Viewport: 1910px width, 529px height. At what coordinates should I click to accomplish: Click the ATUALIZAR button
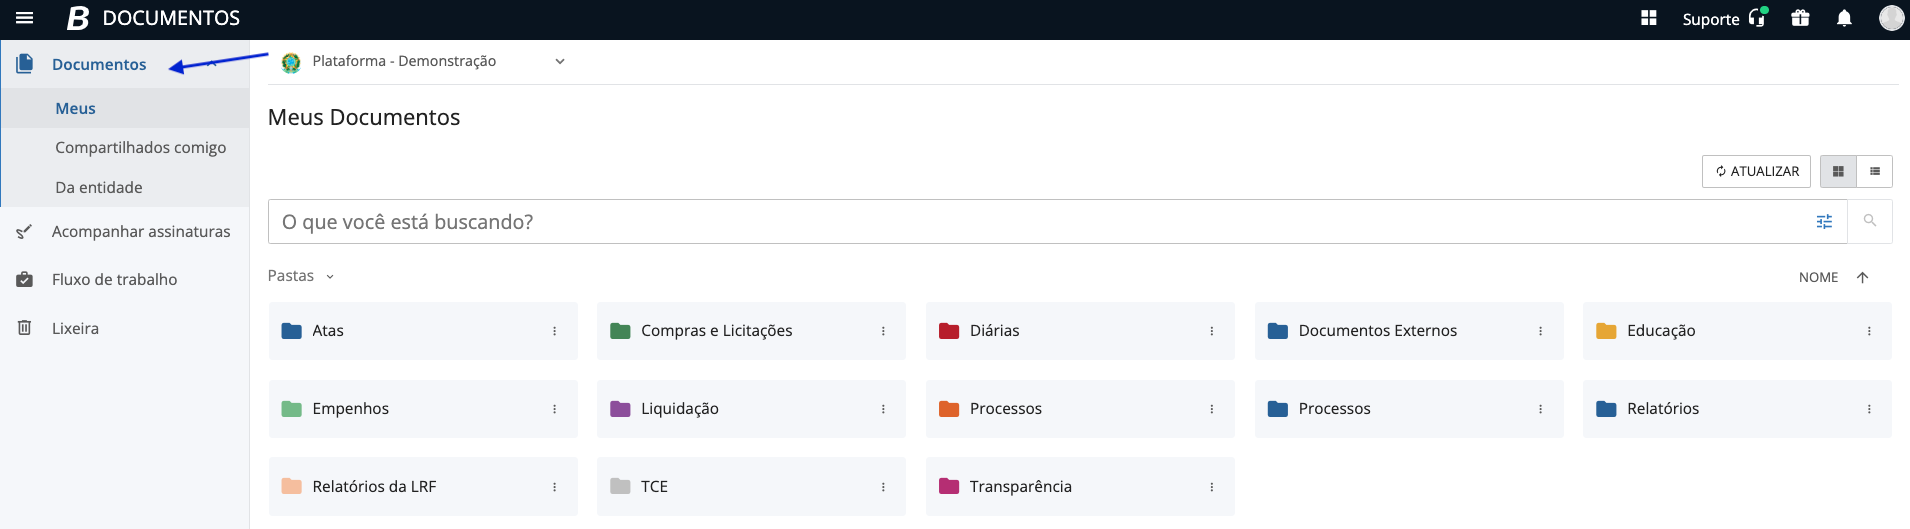[1756, 172]
